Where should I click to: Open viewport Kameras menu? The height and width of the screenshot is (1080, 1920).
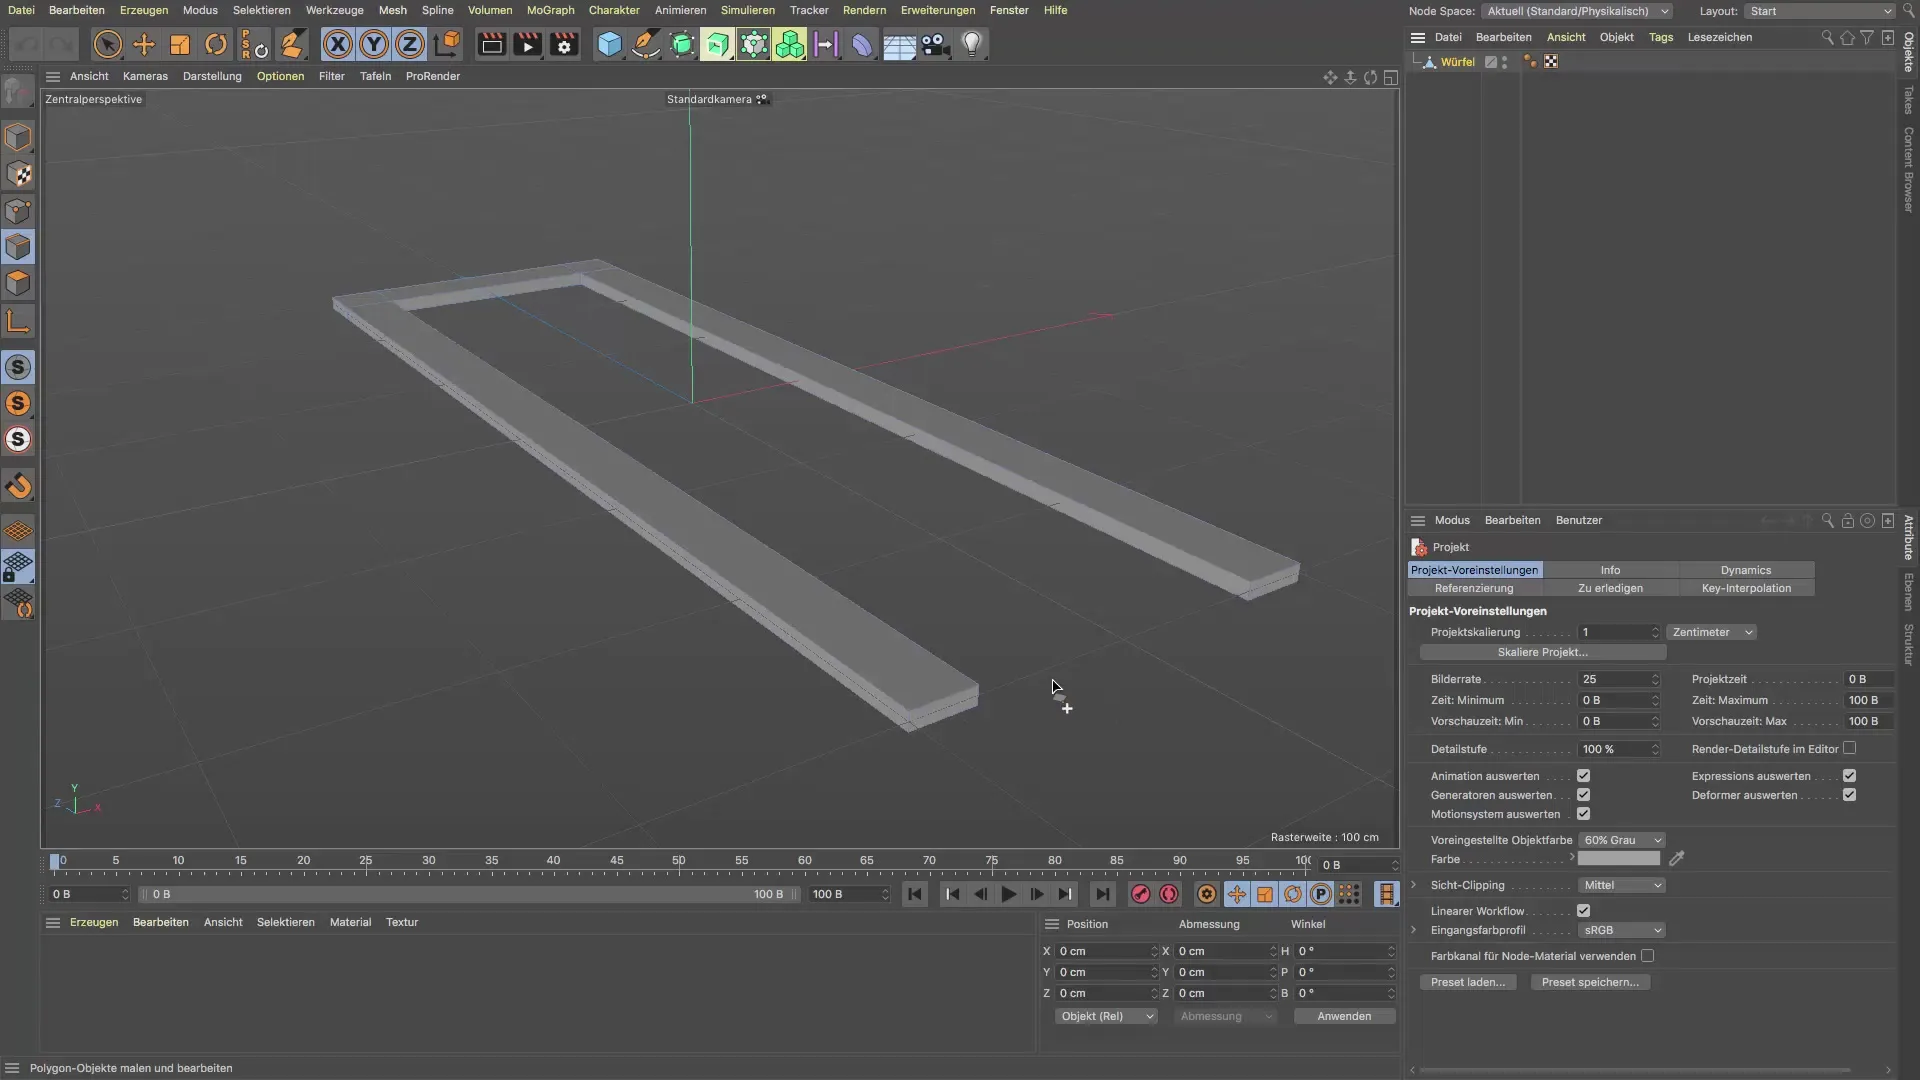145,76
